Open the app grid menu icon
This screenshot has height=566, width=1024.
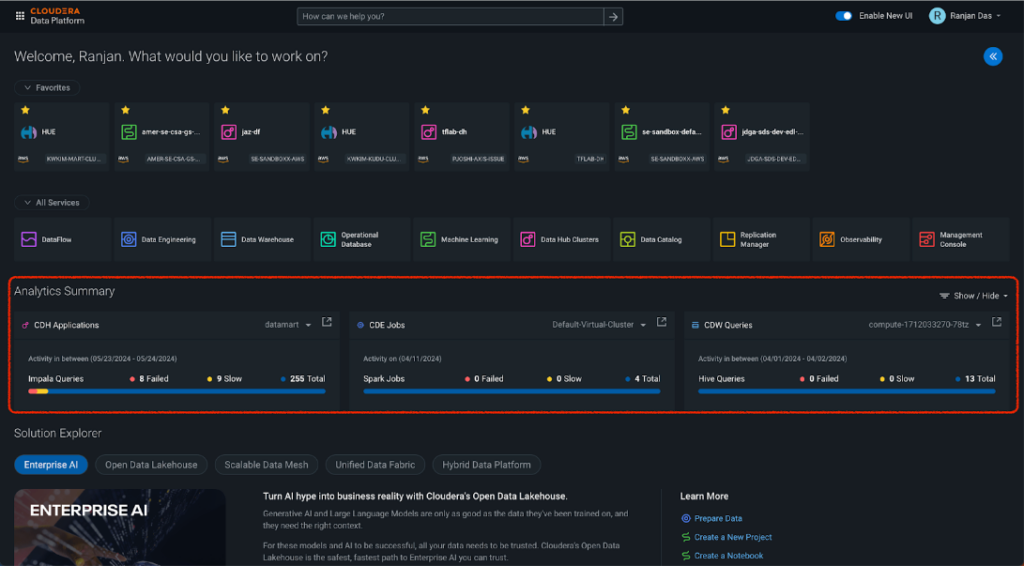pyautogui.click(x=20, y=16)
